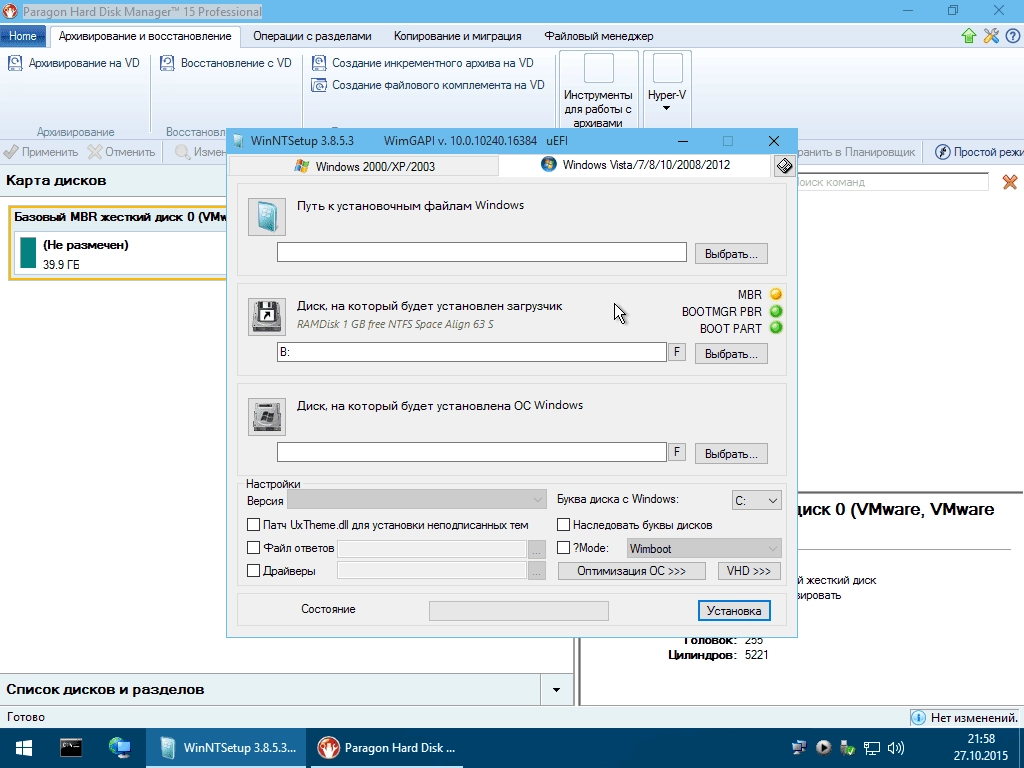Open the Версия dropdown

click(x=417, y=500)
